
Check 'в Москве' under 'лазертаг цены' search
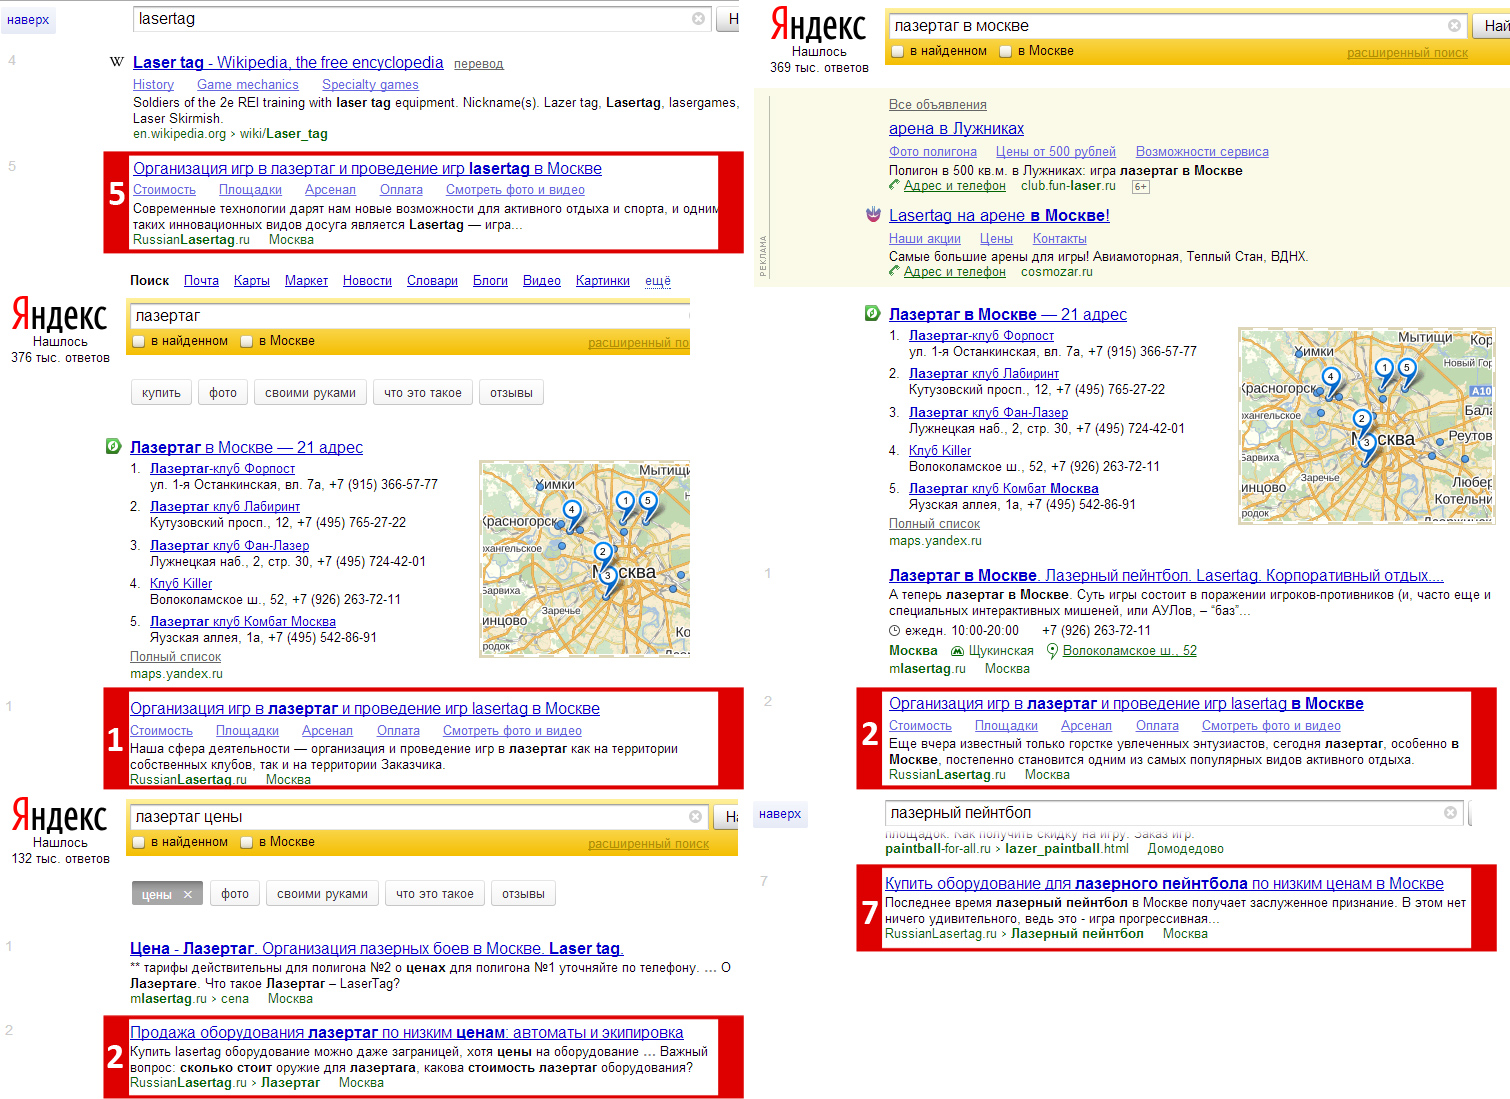(247, 842)
